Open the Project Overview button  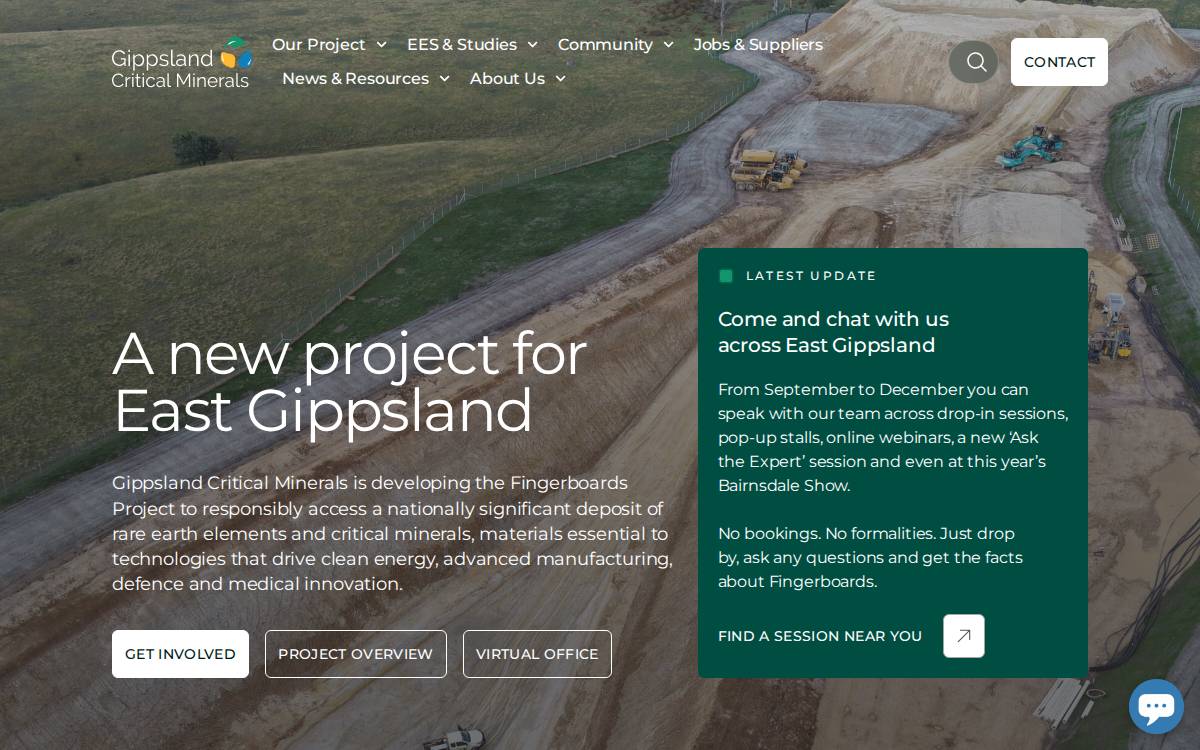[x=356, y=654]
